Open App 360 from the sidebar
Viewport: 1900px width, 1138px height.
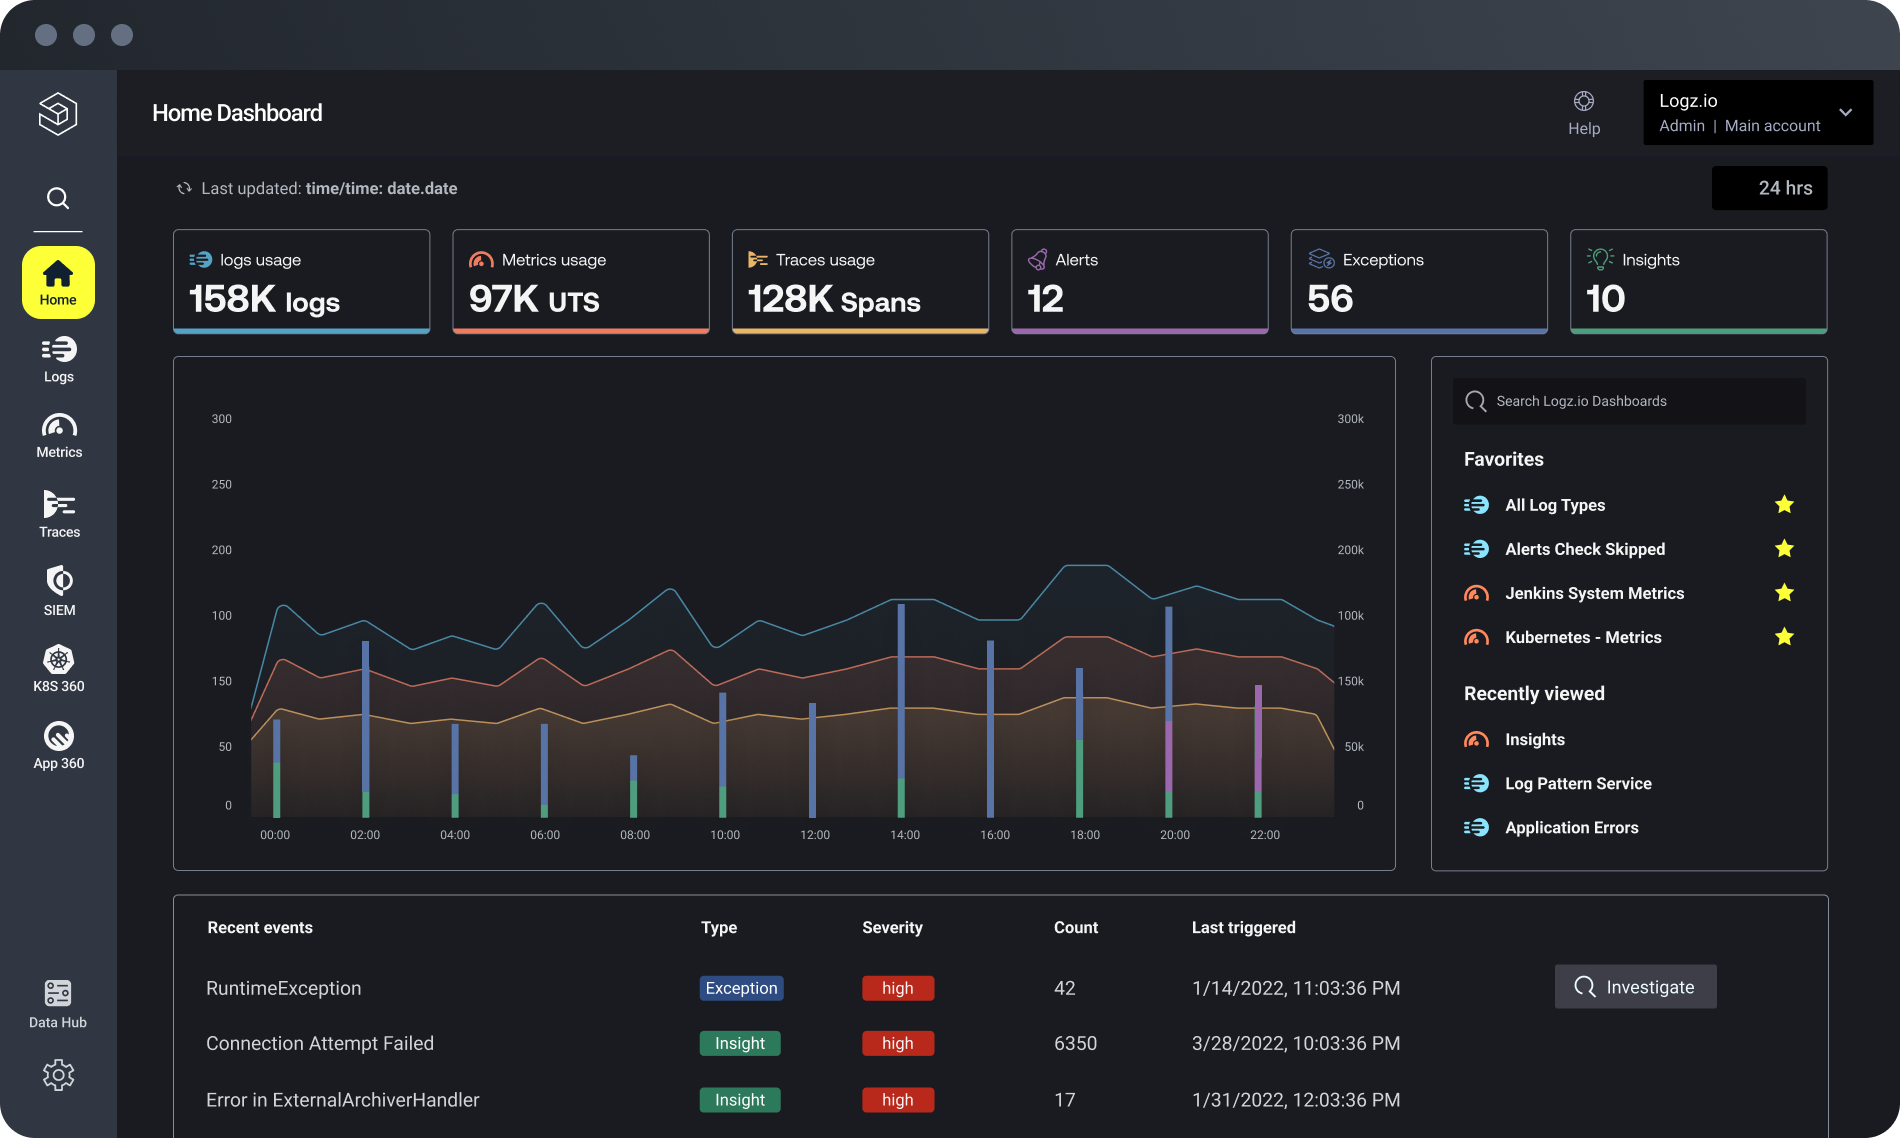point(59,746)
